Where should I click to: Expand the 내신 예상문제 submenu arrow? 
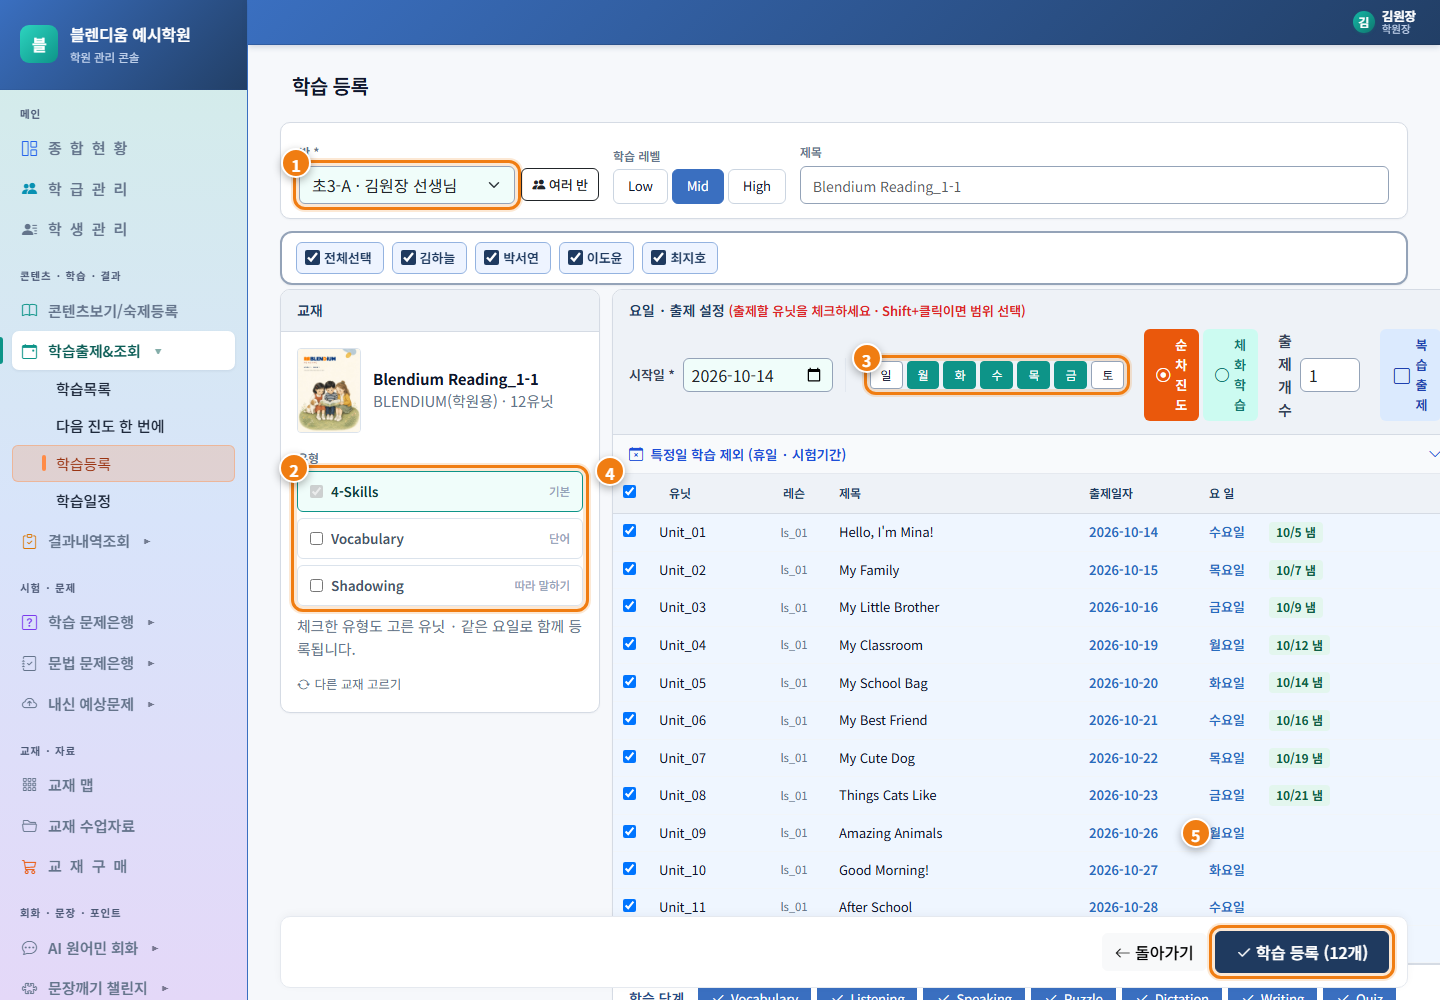(151, 704)
